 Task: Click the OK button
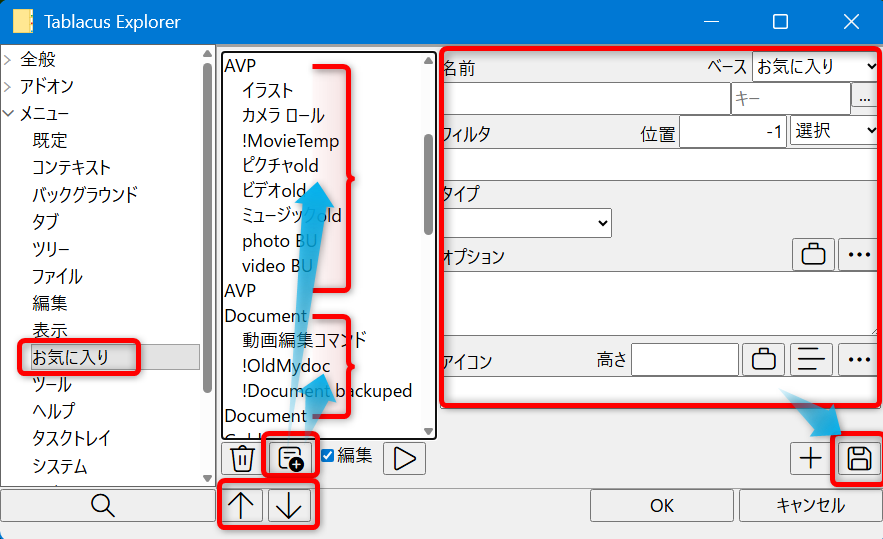[x=662, y=505]
